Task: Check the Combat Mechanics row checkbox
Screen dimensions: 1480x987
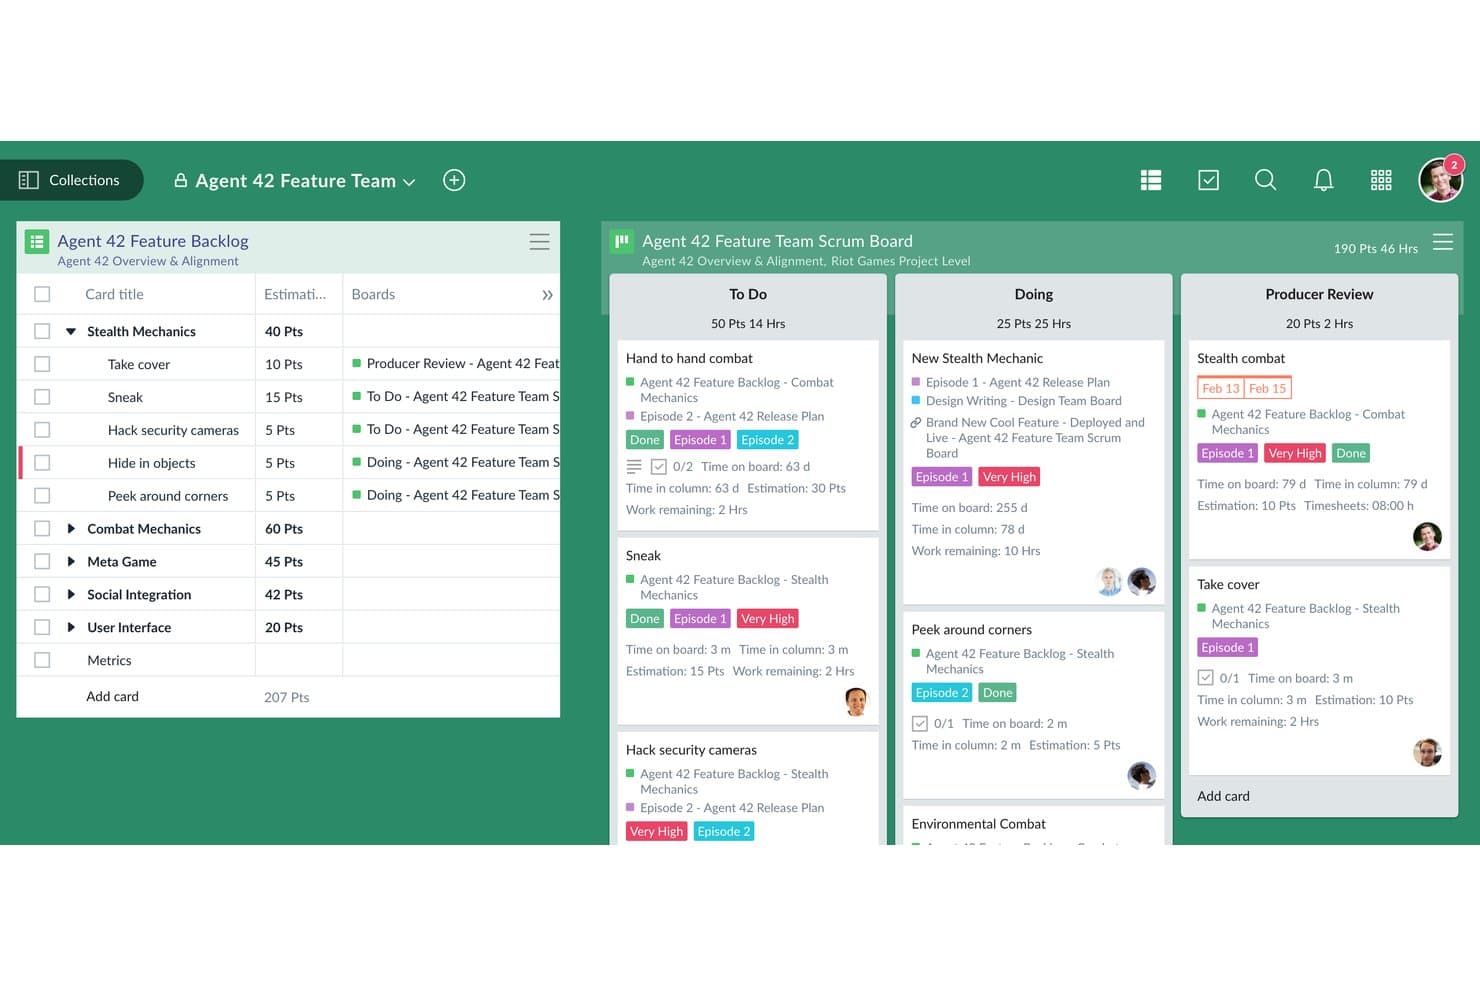Action: [42, 528]
